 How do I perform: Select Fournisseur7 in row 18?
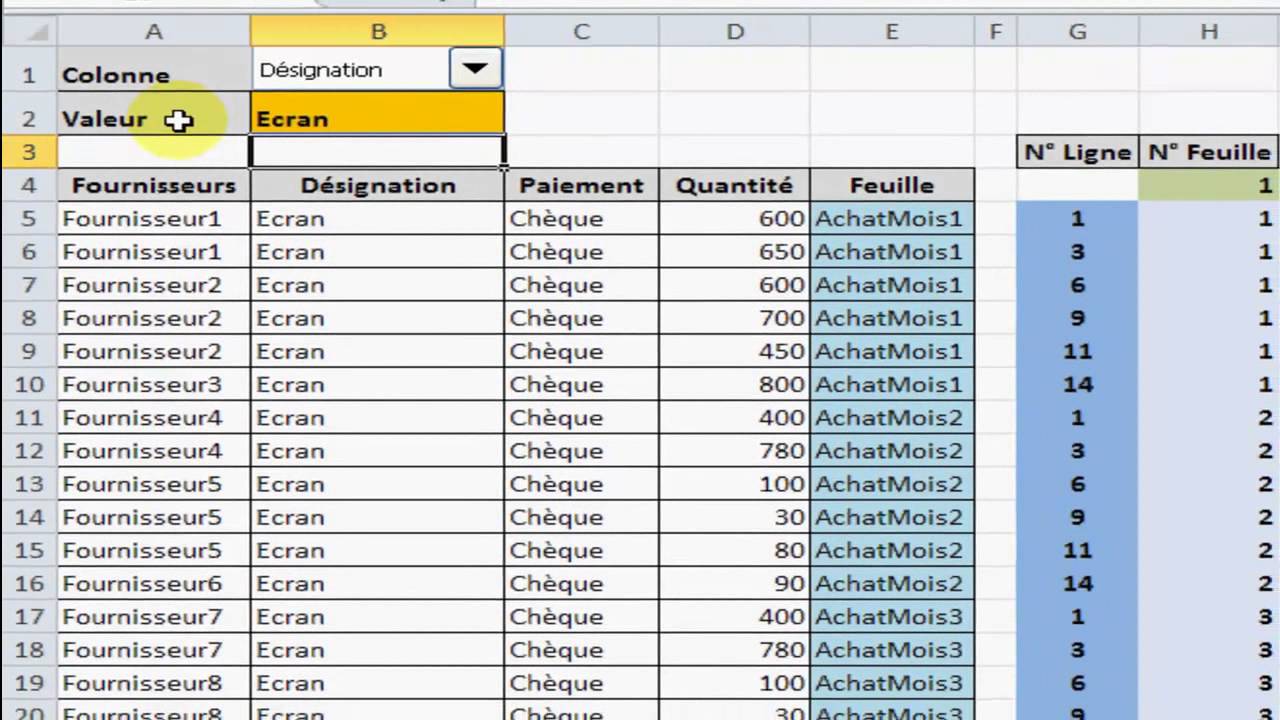pos(154,649)
